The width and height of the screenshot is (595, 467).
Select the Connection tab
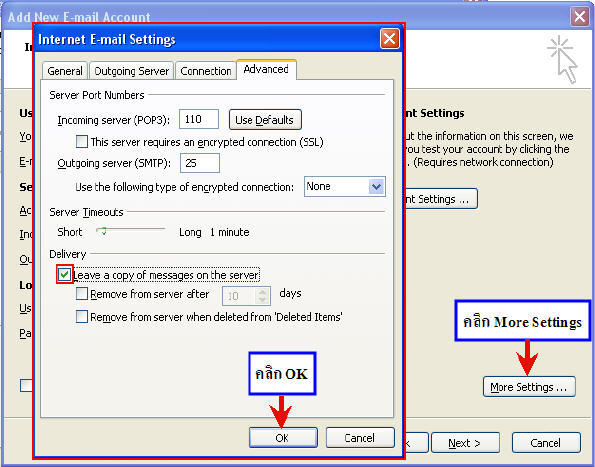206,71
